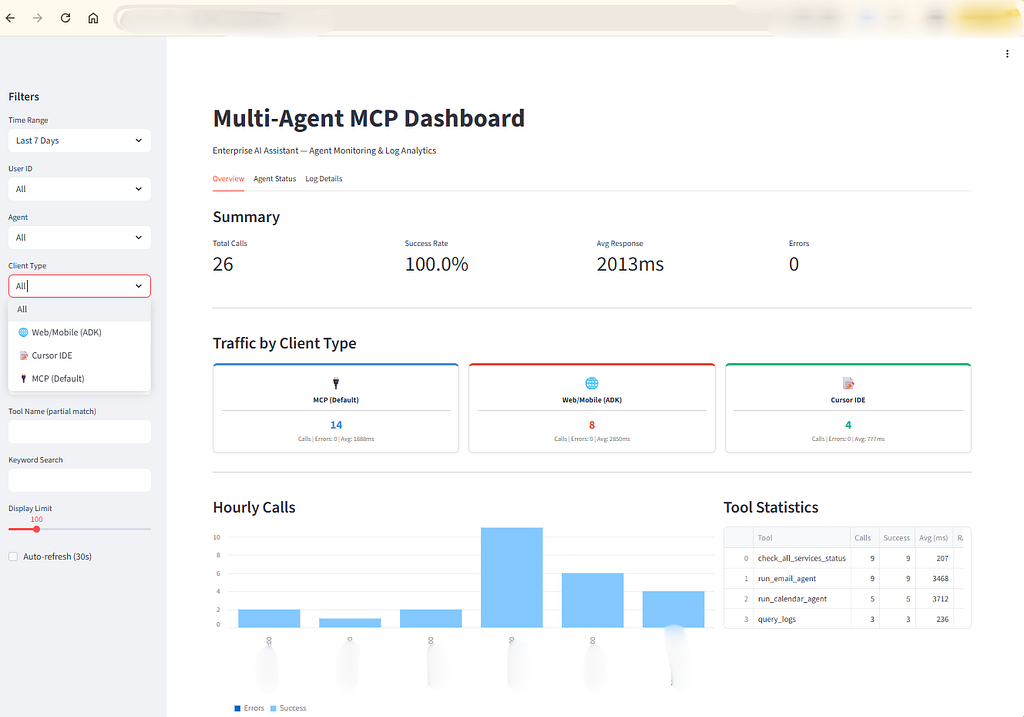Sort by the Calls column header
This screenshot has width=1024, height=717.
pyautogui.click(x=864, y=538)
